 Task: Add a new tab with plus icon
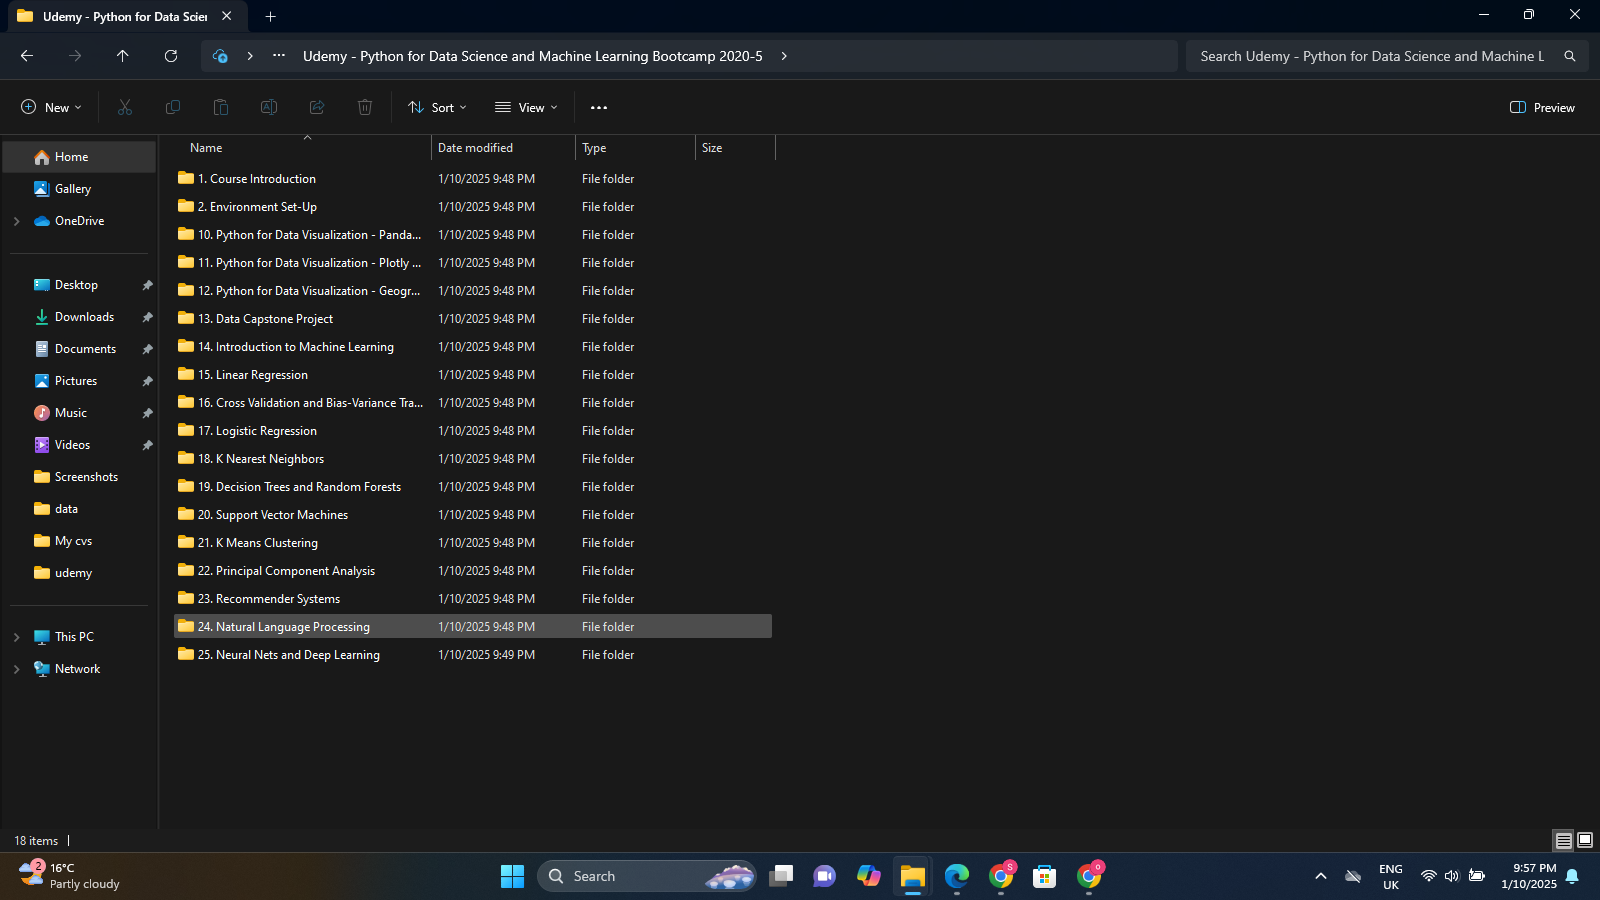270,16
